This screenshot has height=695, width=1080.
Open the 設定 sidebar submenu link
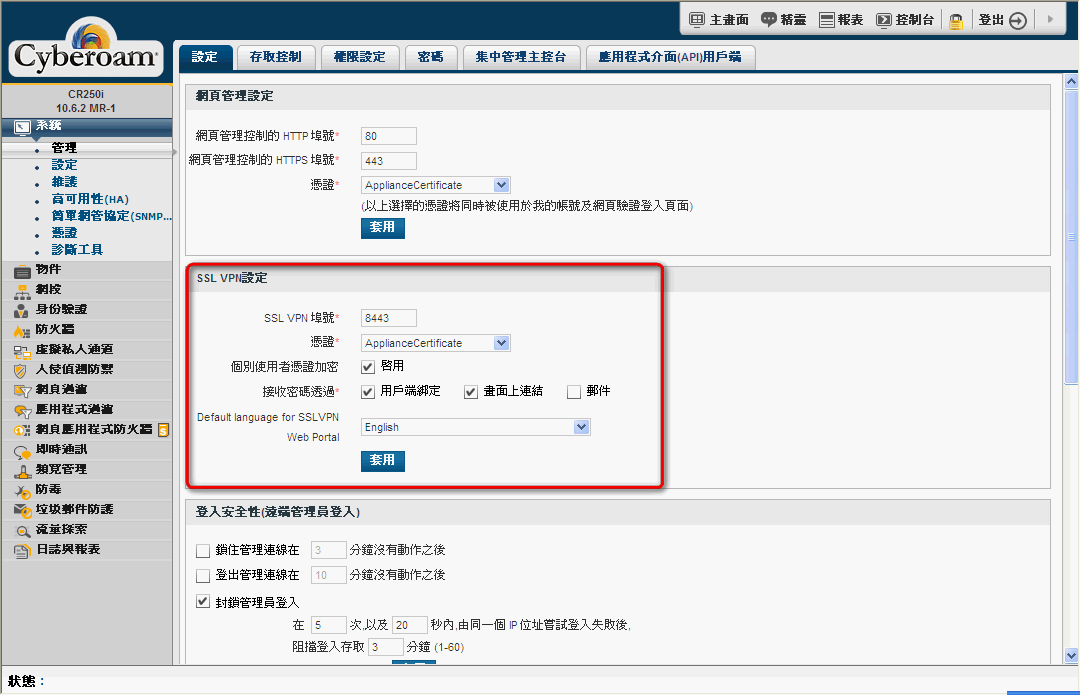tap(64, 165)
